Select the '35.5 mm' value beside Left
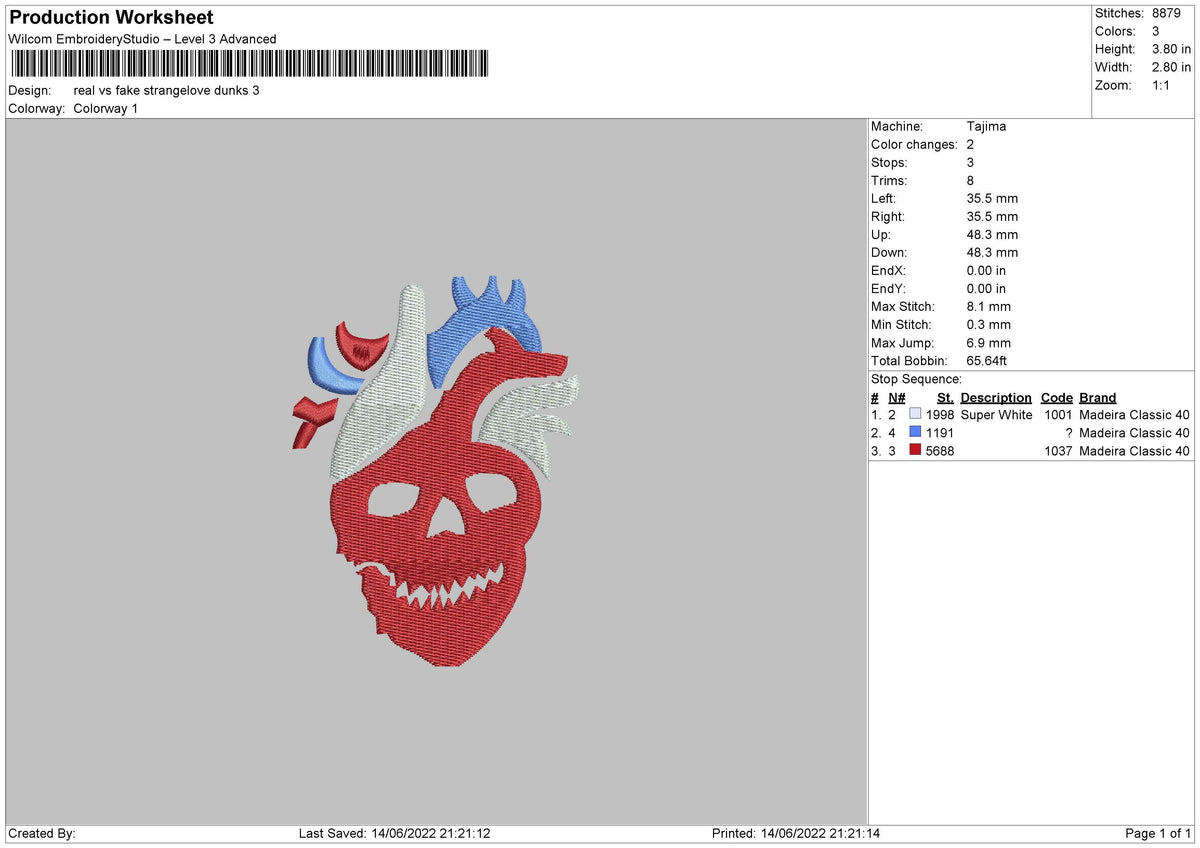Screen dimensions: 1200x848 point(993,198)
